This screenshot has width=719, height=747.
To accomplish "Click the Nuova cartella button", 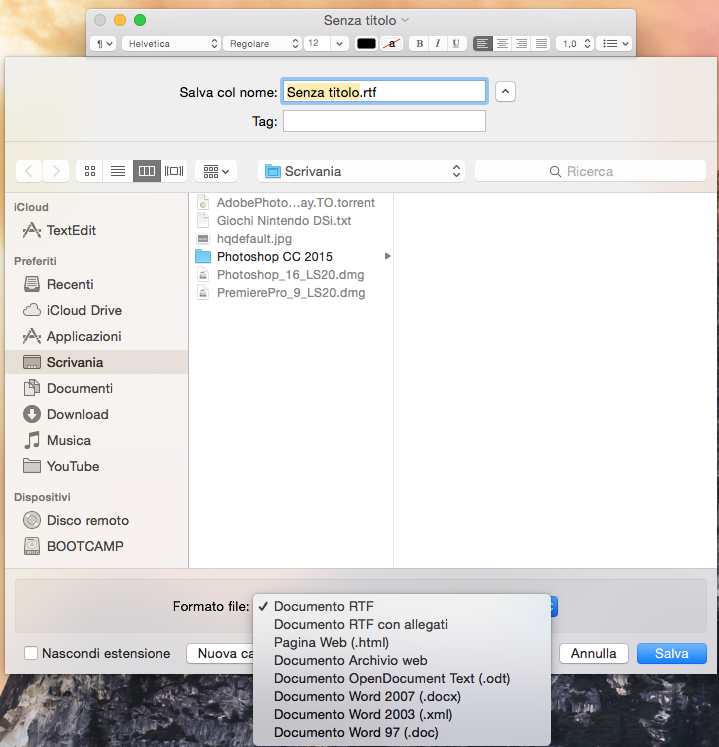I will [x=220, y=653].
